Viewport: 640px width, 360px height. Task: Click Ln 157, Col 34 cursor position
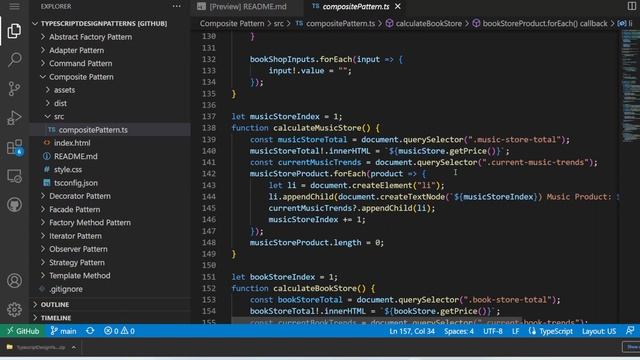click(412, 331)
